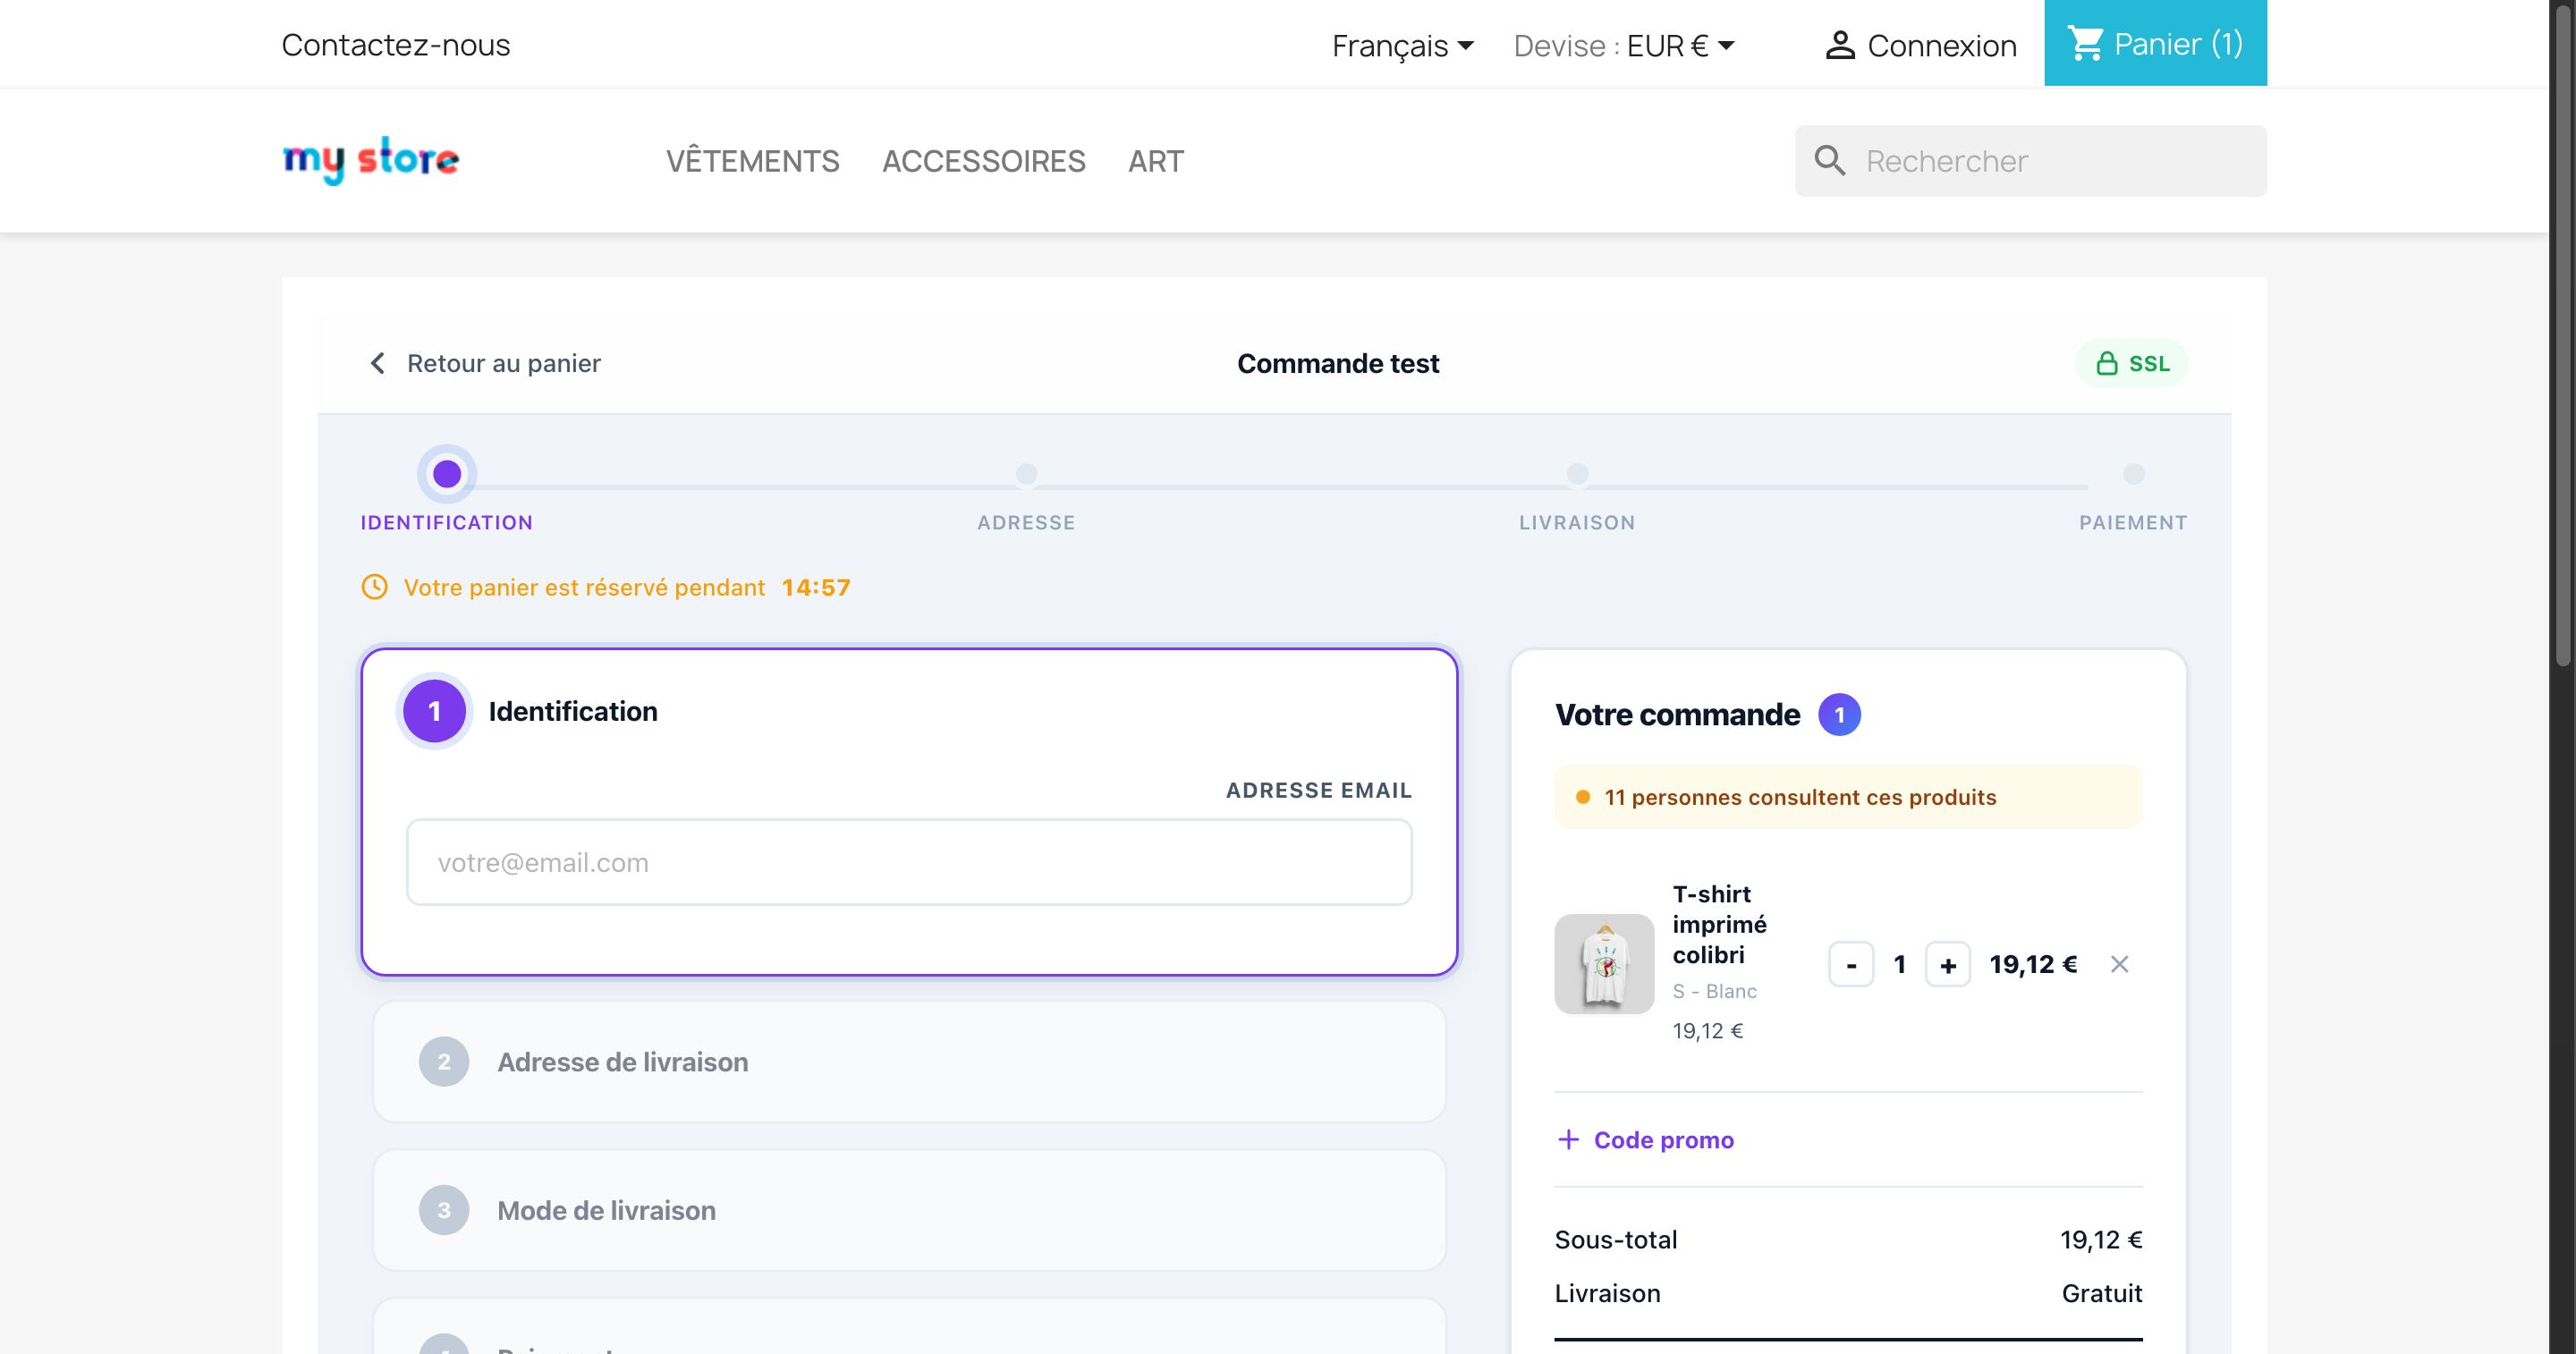Click the step 3 number badge

coord(443,1210)
